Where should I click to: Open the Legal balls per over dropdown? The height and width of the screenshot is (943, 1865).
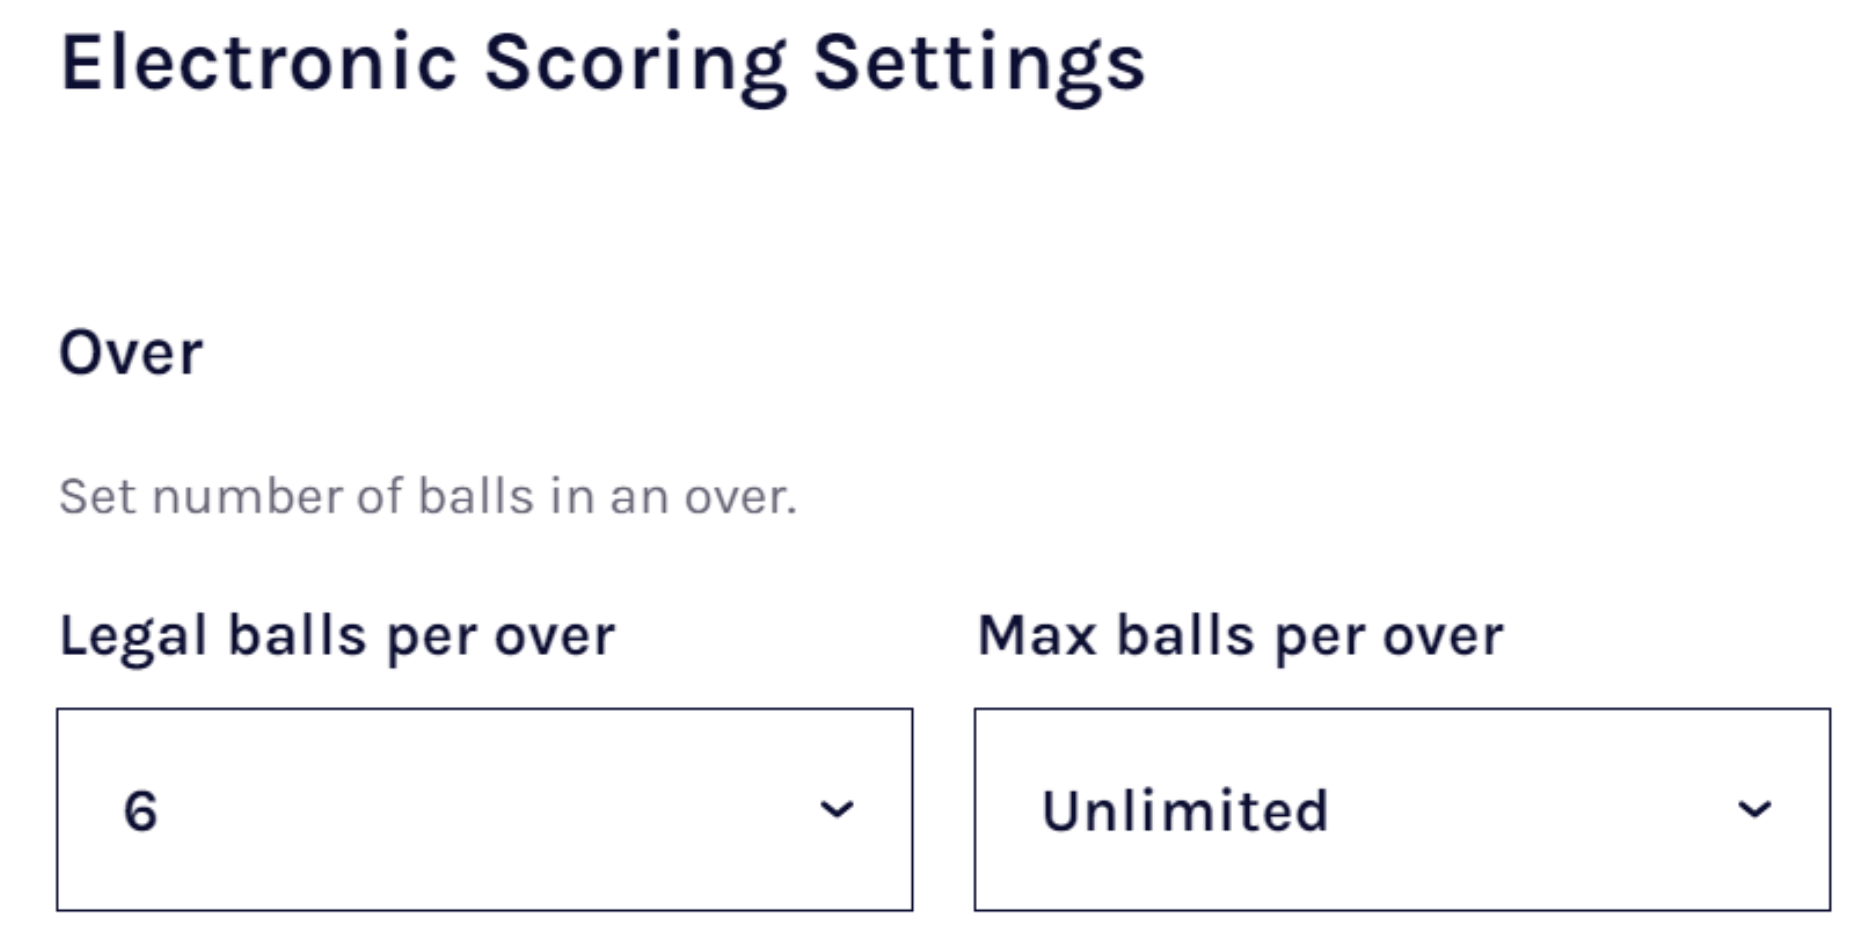click(x=484, y=809)
